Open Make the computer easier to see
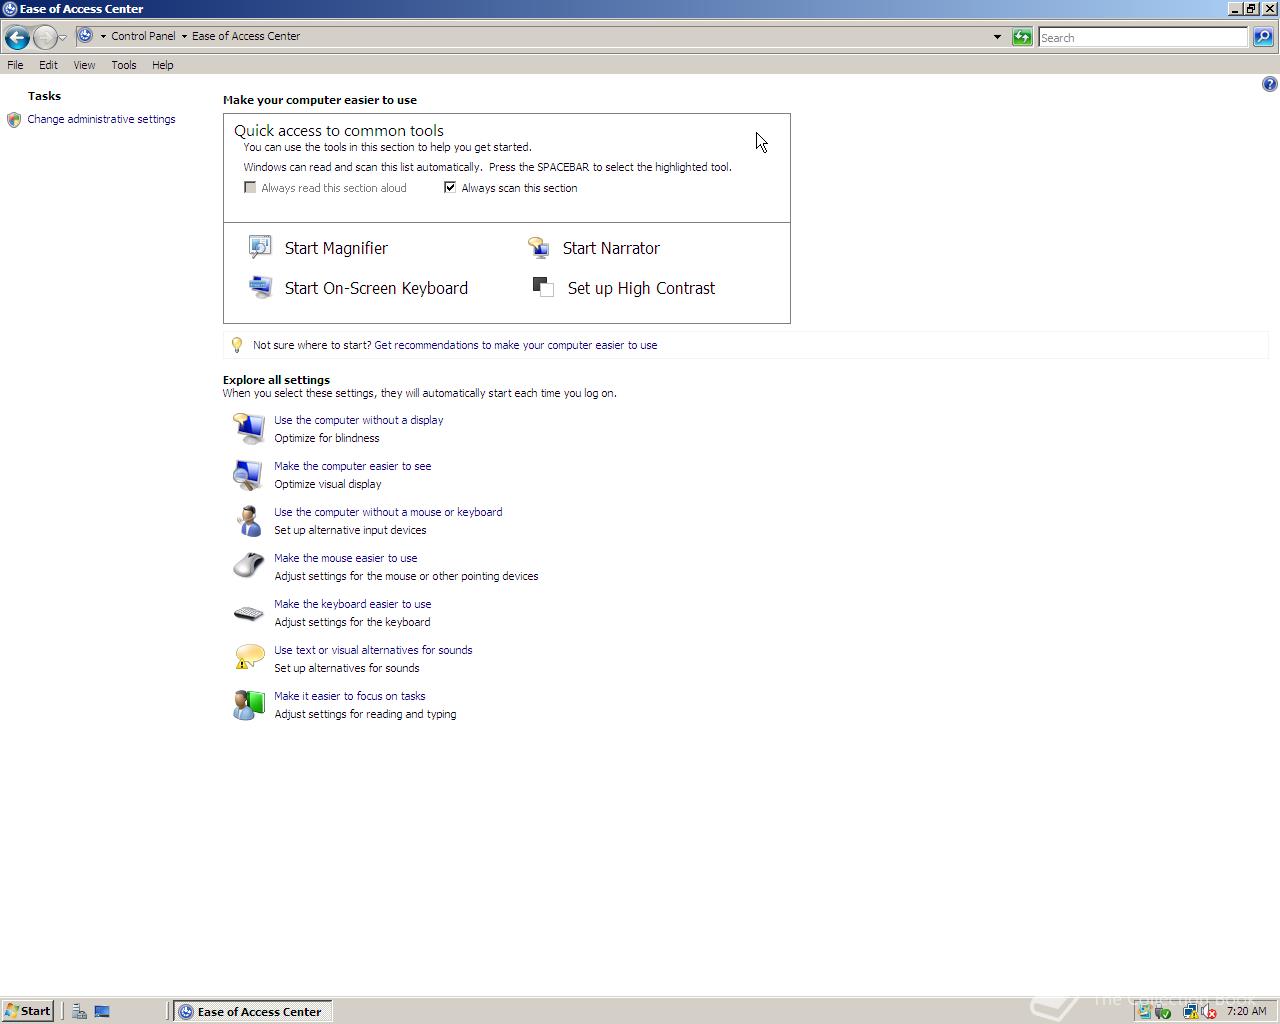Image resolution: width=1280 pixels, height=1024 pixels. [353, 466]
